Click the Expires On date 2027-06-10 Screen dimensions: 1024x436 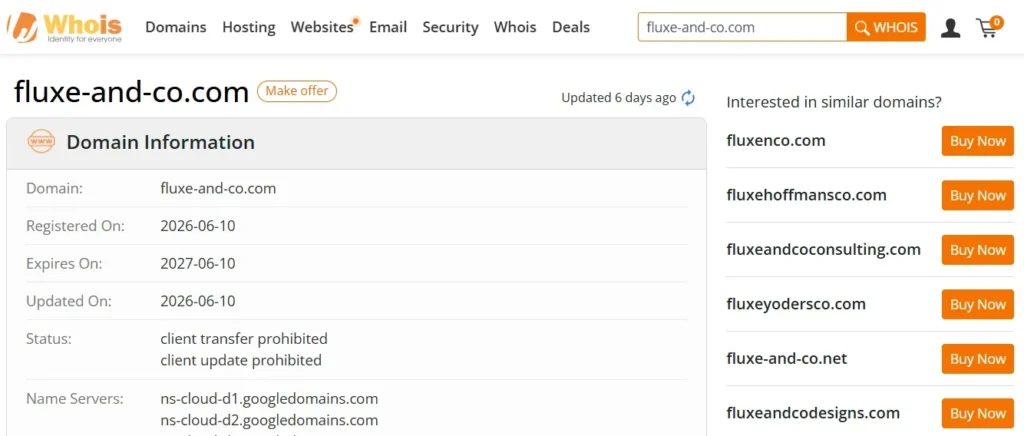198,264
